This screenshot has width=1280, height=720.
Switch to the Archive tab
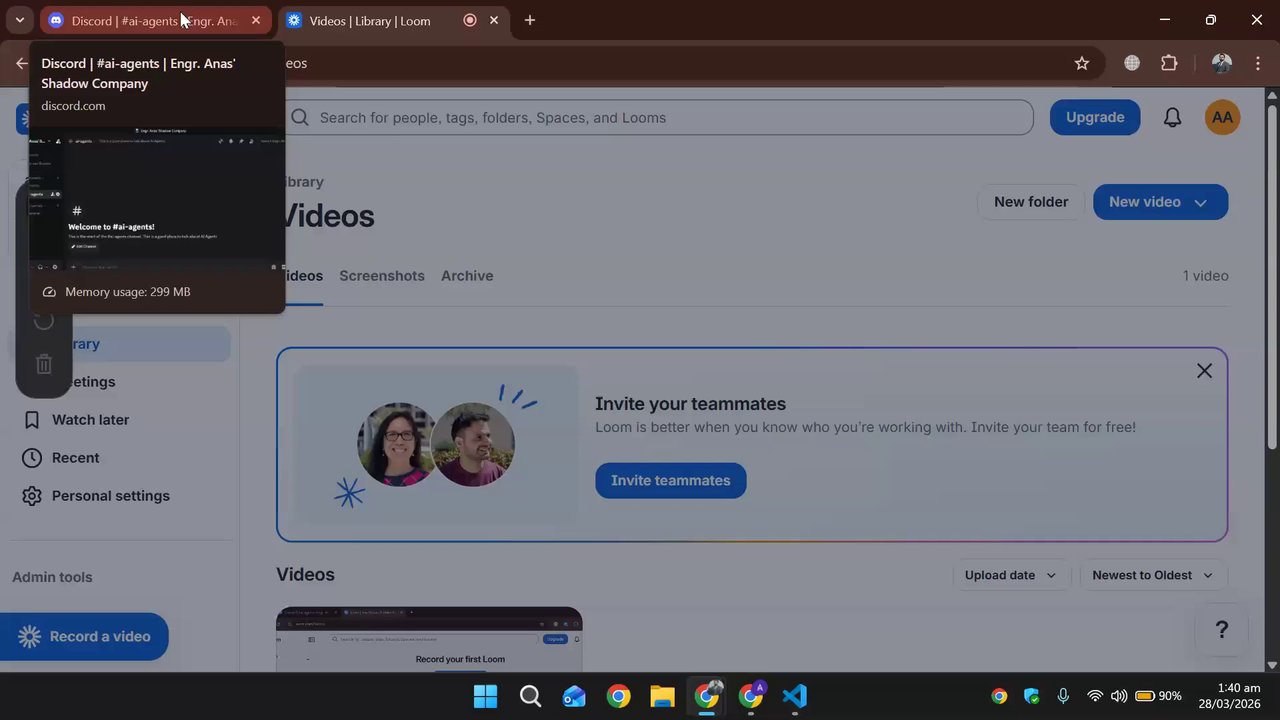(467, 276)
